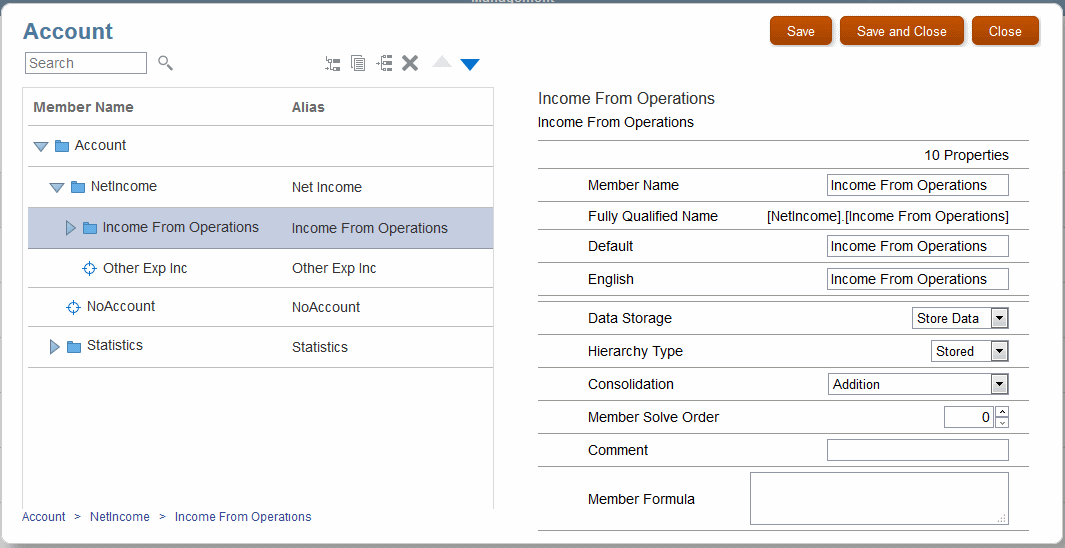Collapse the Account tree node
This screenshot has width=1065, height=548.
(41, 146)
